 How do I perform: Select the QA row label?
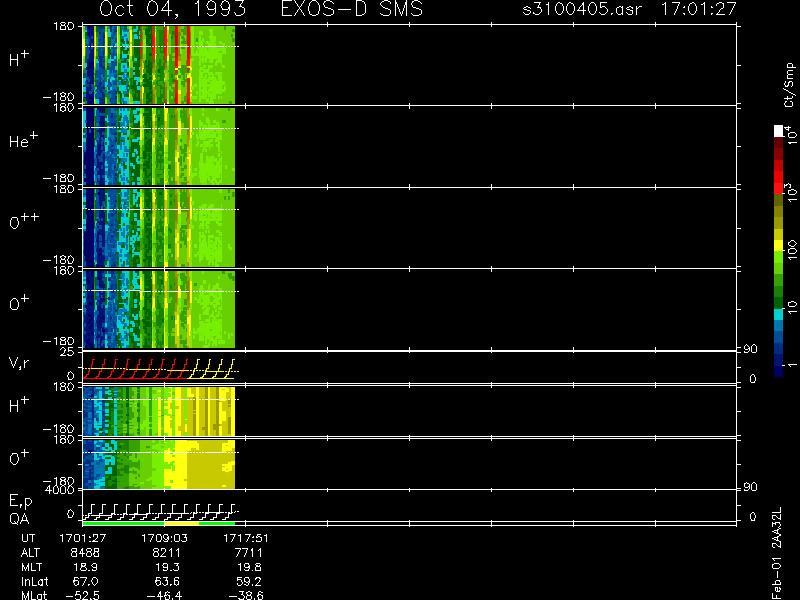[x=19, y=519]
